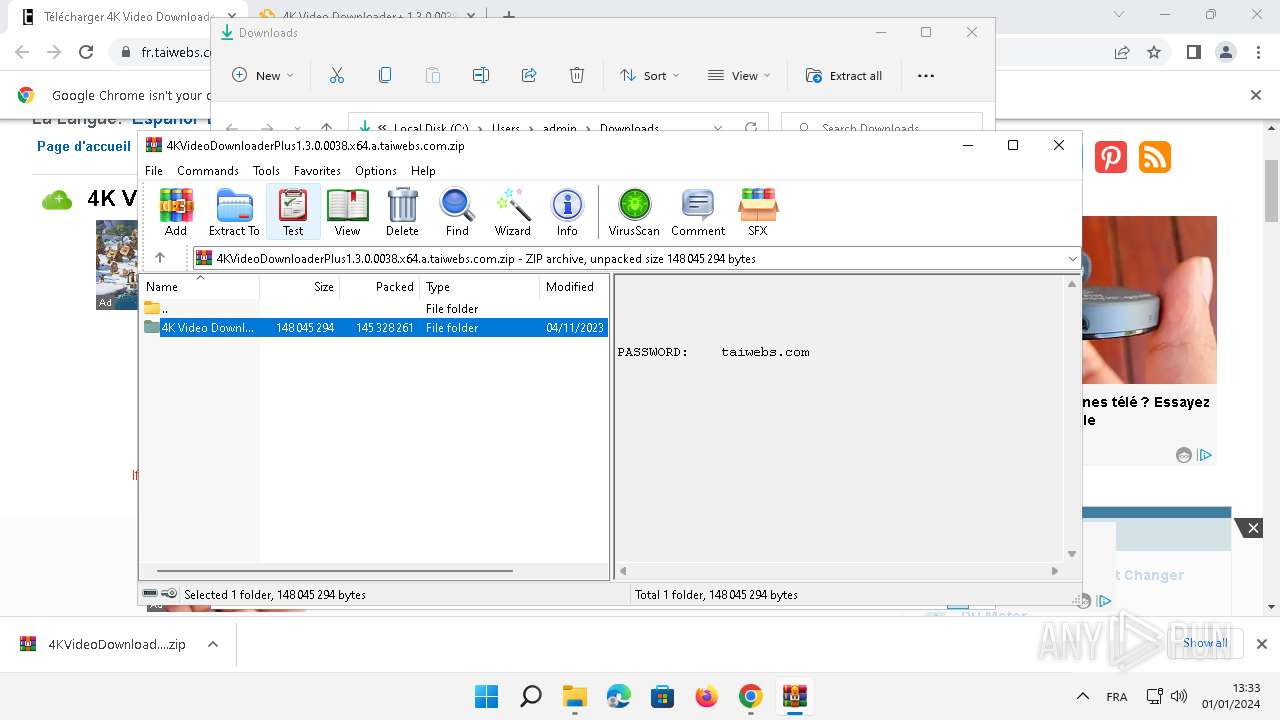Share this page from Chrome address bar
Viewport: 1280px width, 720px height.
click(1122, 52)
